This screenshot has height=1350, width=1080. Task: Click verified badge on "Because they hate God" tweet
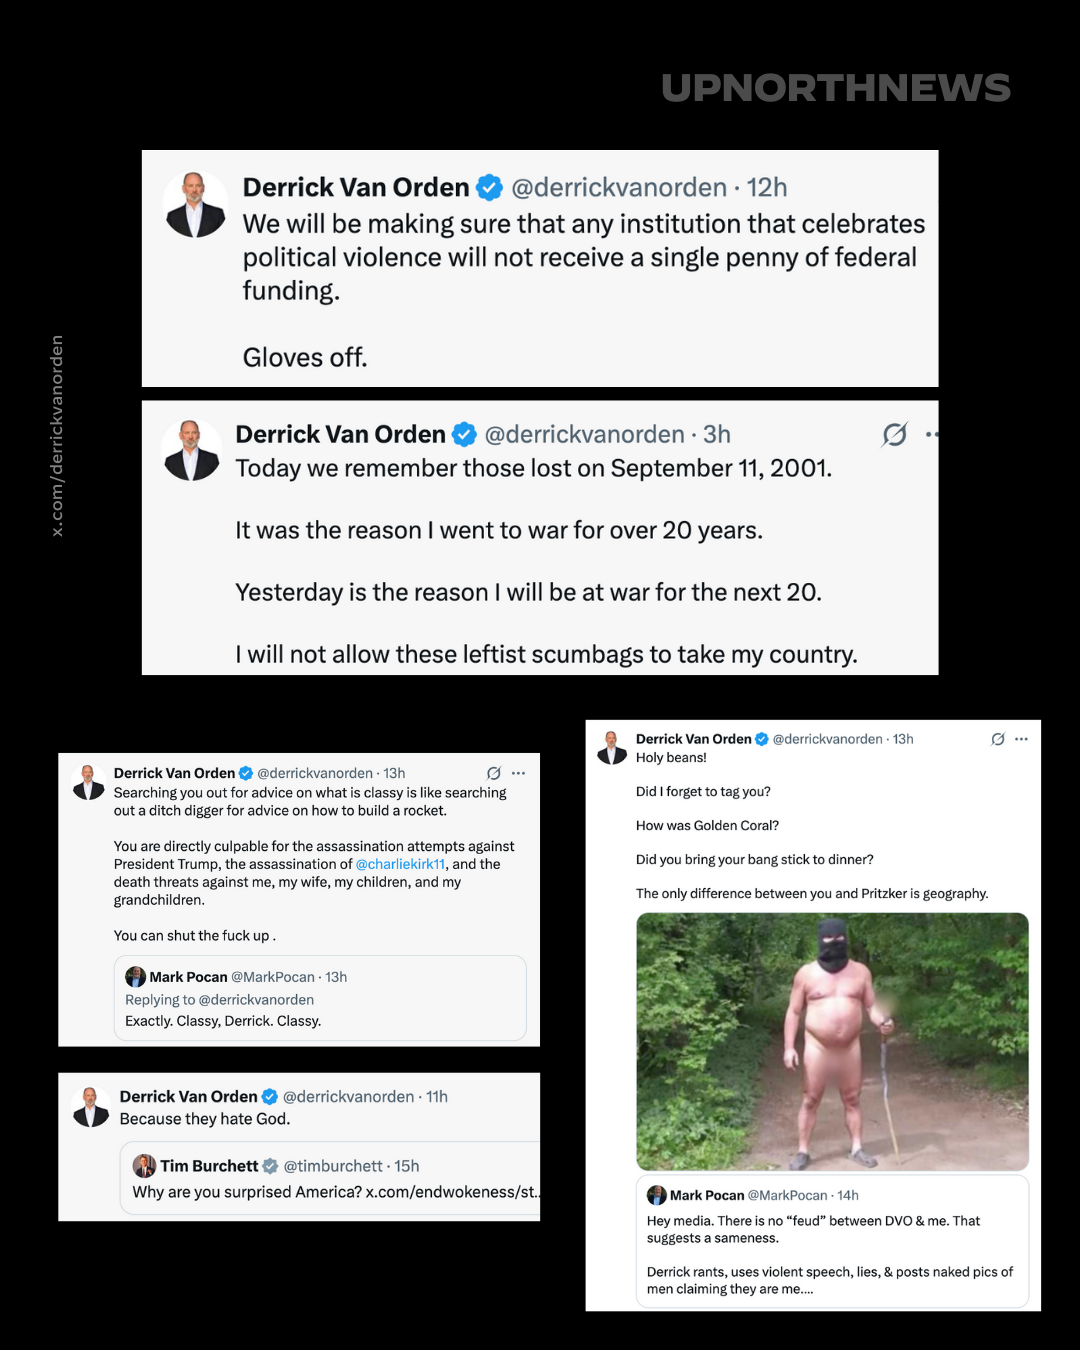point(269,1097)
